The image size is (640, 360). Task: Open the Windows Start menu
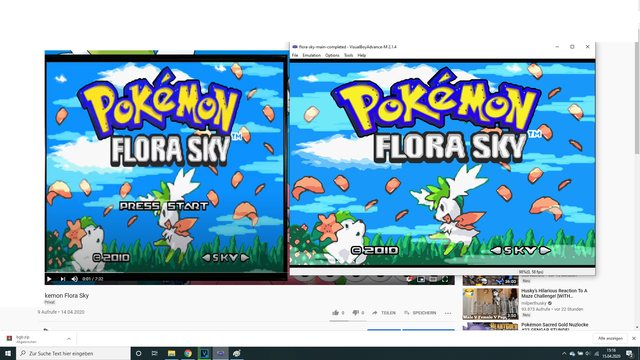[x=8, y=353]
